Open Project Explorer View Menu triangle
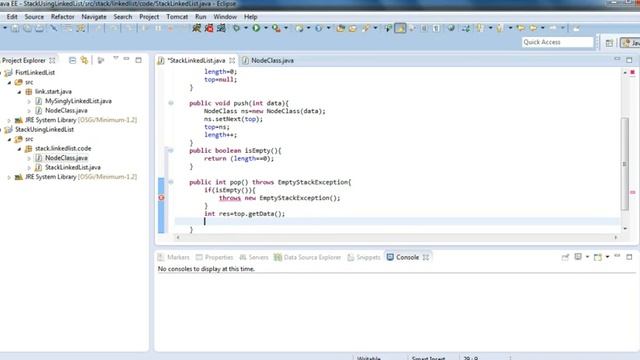Image resolution: width=640 pixels, height=360 pixels. tap(116, 59)
